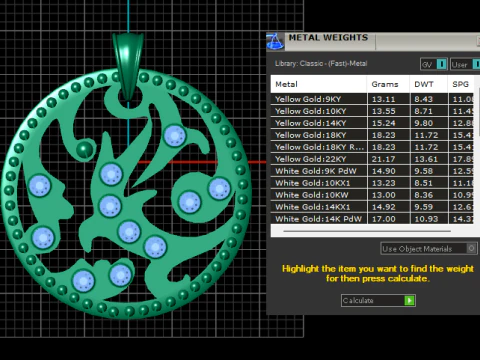Select the Yellow Gold:22KY row
Viewport: 480px width, 360px height.
[x=372, y=159]
